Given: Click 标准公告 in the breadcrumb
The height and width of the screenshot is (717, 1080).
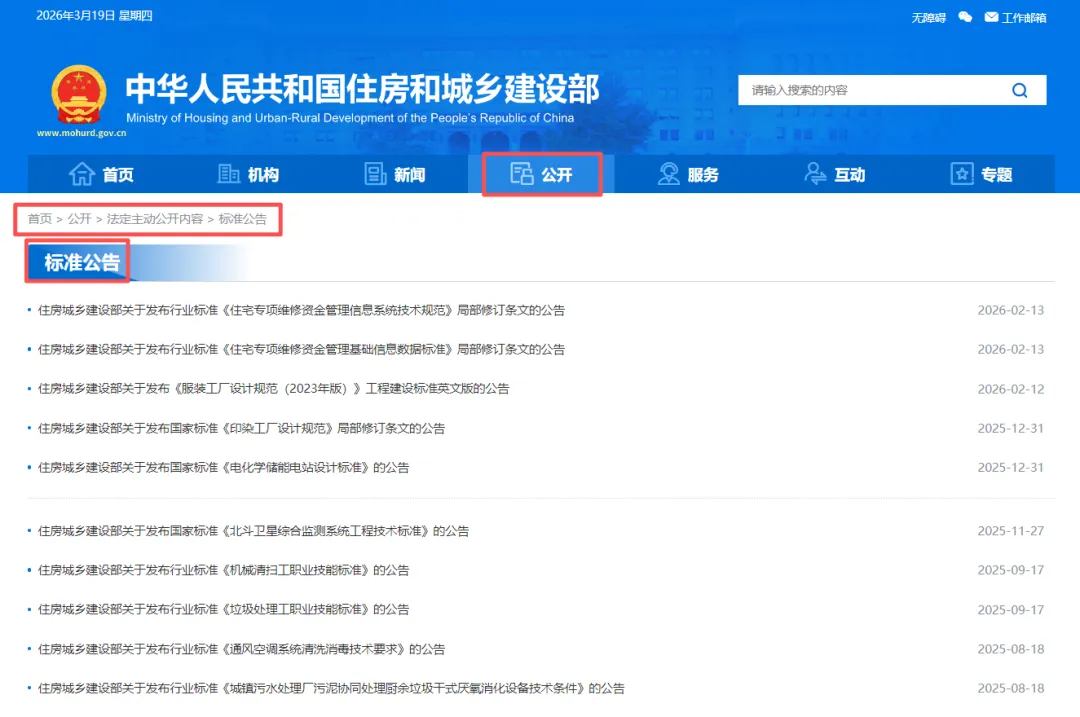Looking at the screenshot, I should [242, 219].
